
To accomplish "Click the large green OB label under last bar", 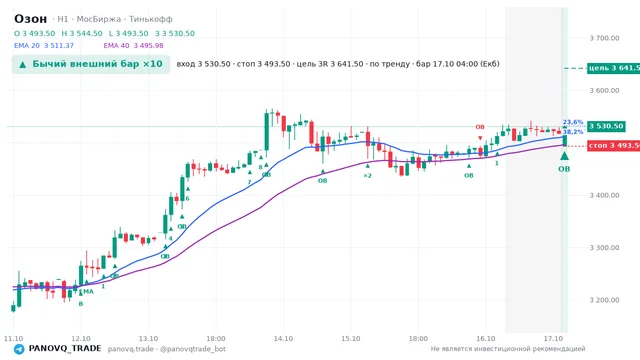I will [x=564, y=169].
